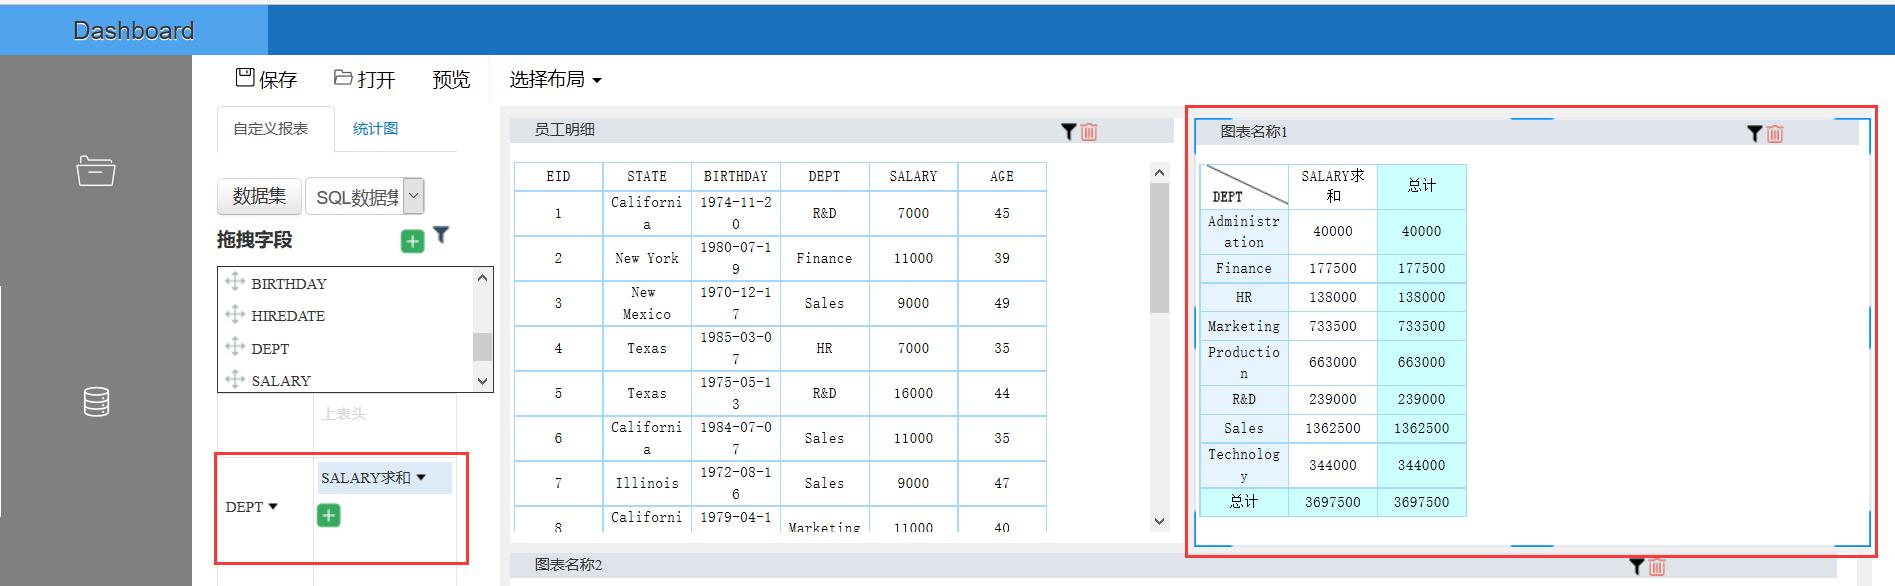The width and height of the screenshot is (1895, 586).
Task: Switch to the 自定义报表 tab
Action: click(x=270, y=129)
